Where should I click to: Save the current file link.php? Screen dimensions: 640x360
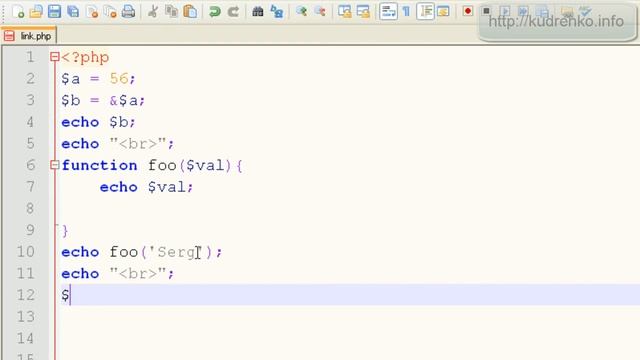54,11
